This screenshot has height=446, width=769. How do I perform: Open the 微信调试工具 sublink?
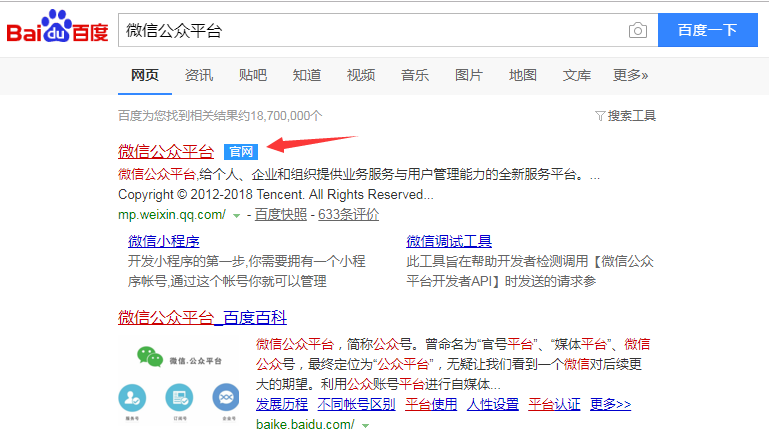(x=449, y=241)
